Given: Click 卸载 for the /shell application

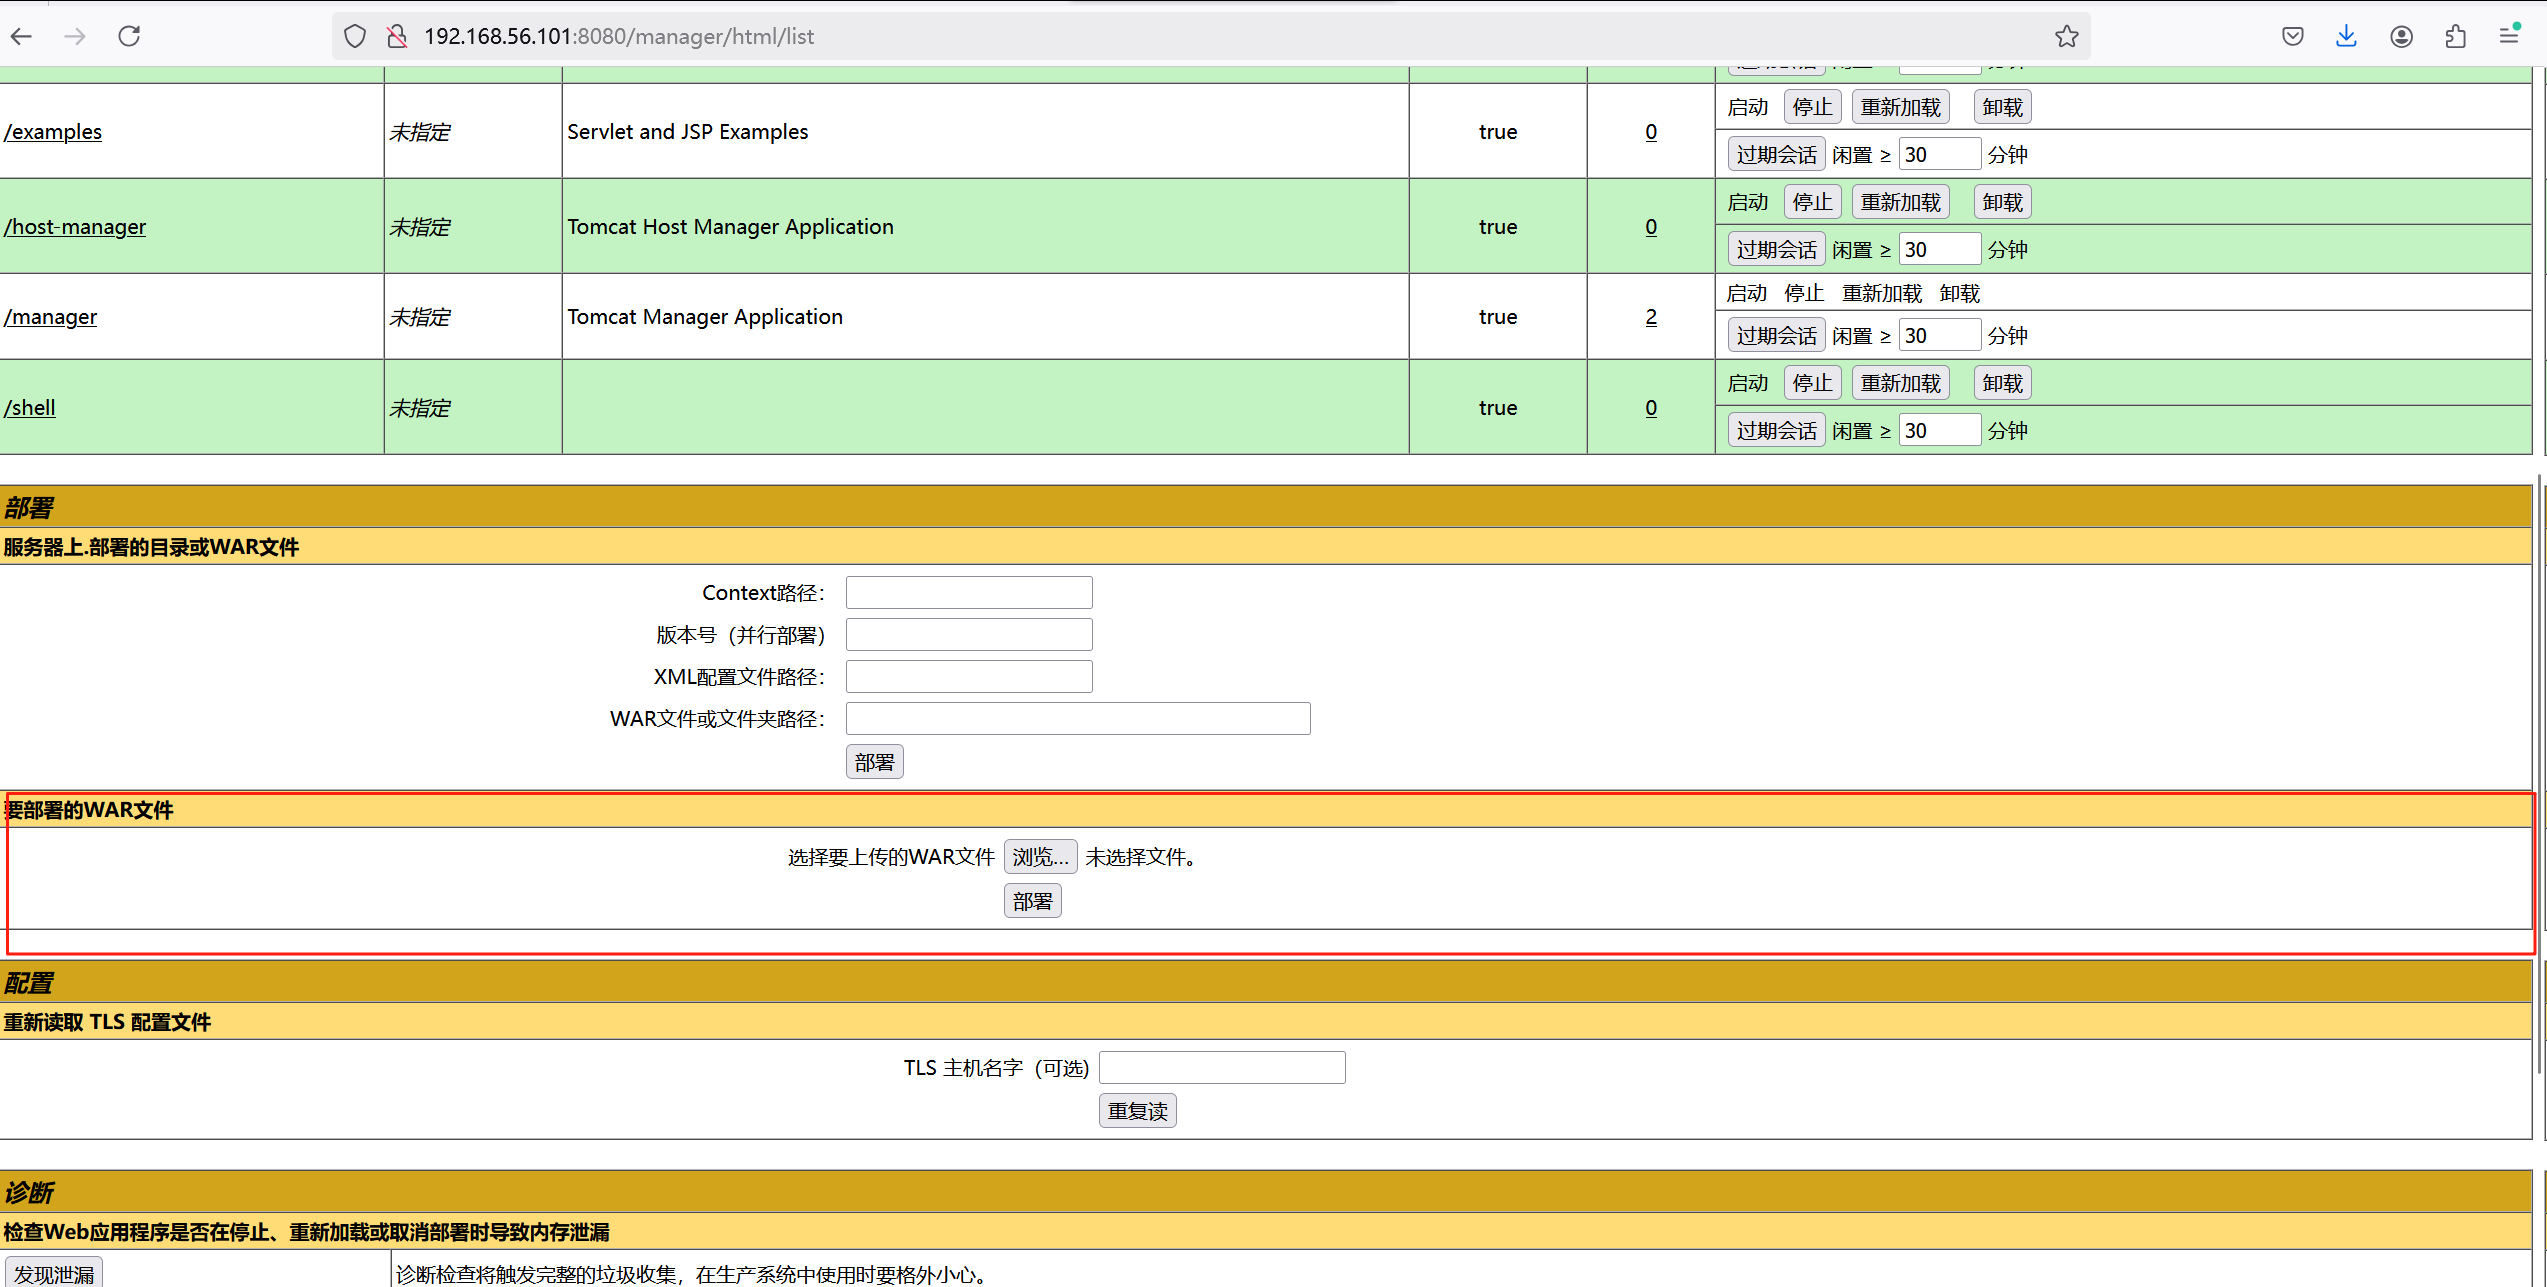Looking at the screenshot, I should point(2002,383).
